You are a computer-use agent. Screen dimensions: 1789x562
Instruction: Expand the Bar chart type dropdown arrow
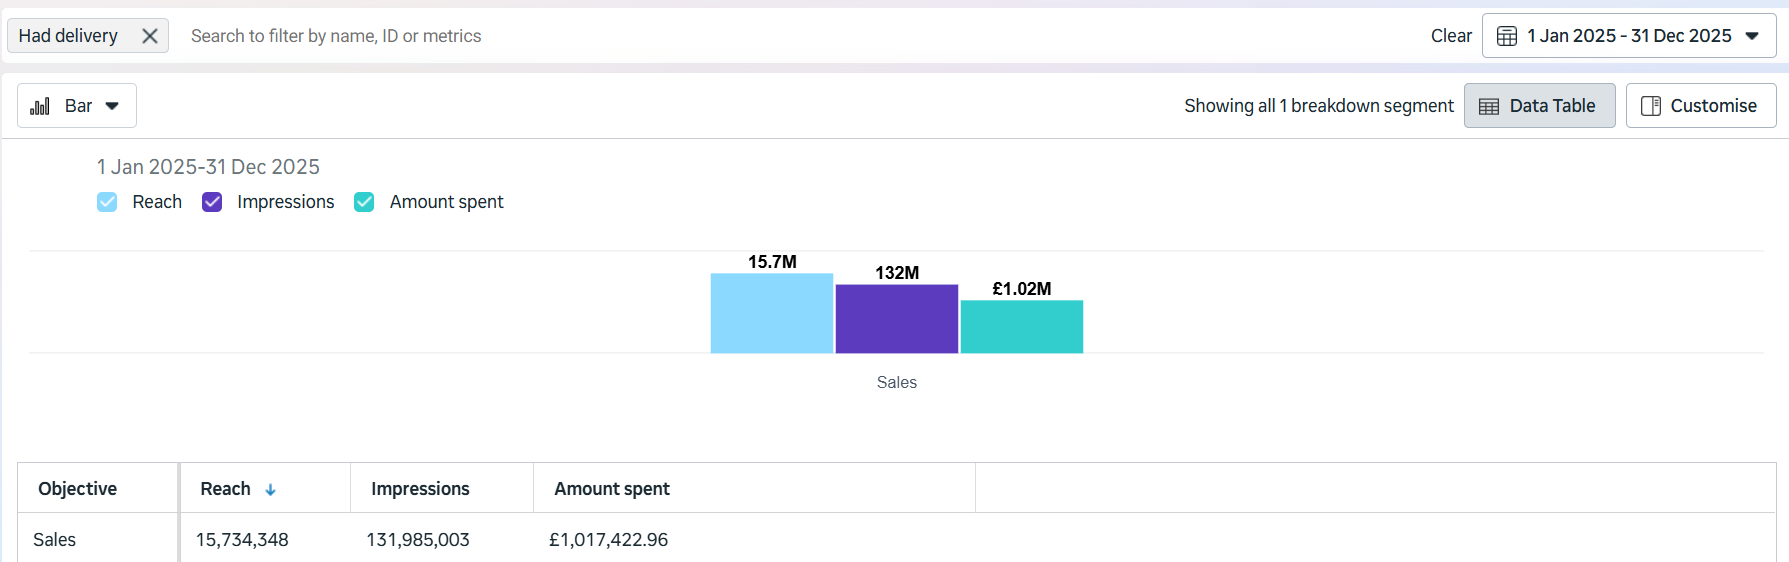(112, 106)
